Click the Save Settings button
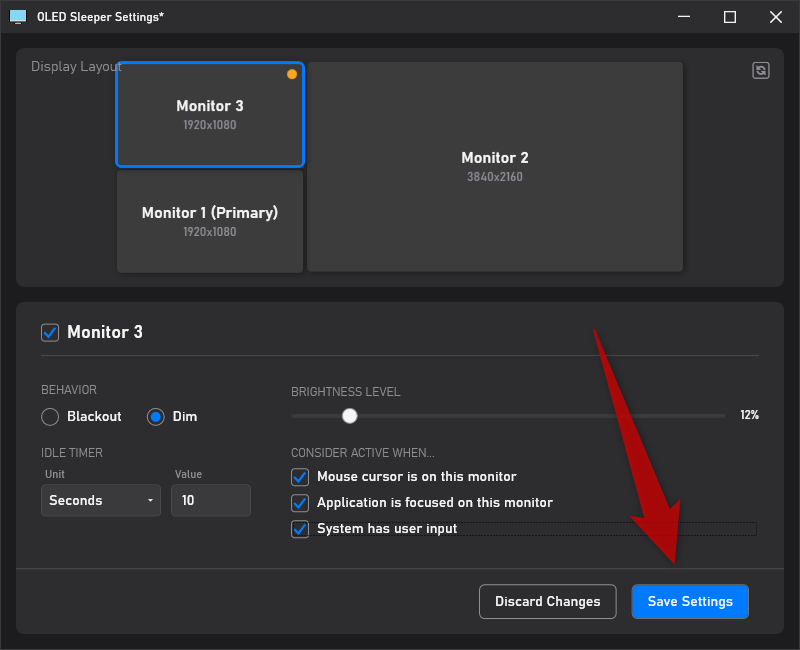The image size is (800, 650). (x=690, y=601)
